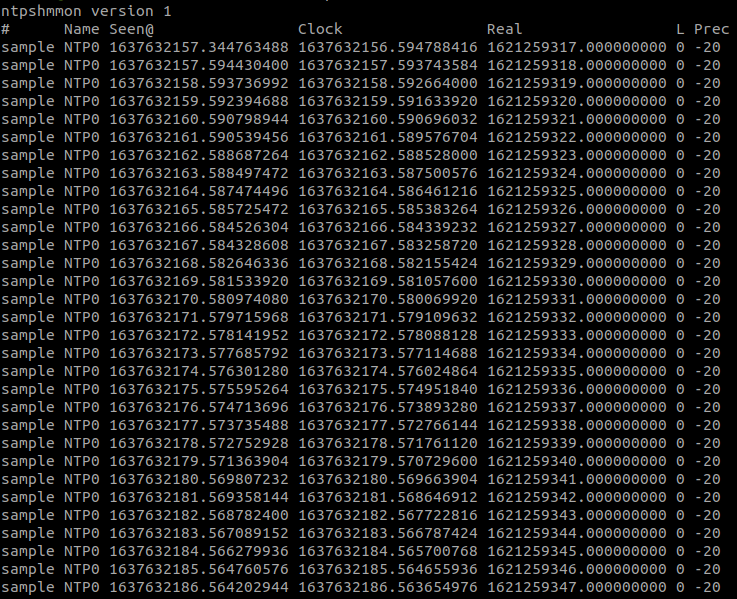This screenshot has height=599, width=737.
Task: Select Clock value 1637632160.590696032
Action: click(388, 119)
